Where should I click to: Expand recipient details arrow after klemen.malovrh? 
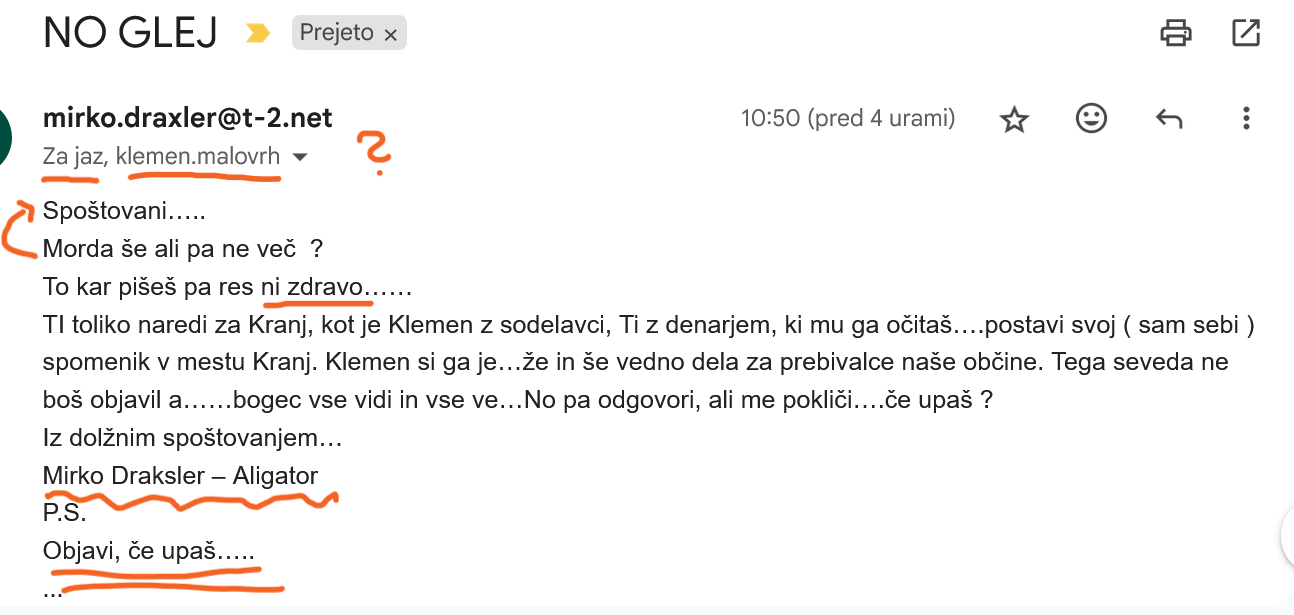point(300,157)
